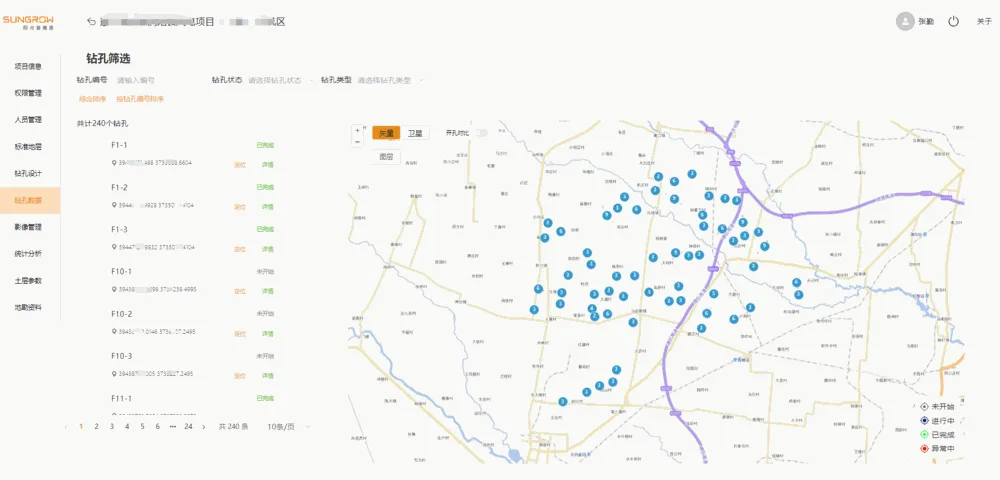Click the next page arrow

[203, 426]
